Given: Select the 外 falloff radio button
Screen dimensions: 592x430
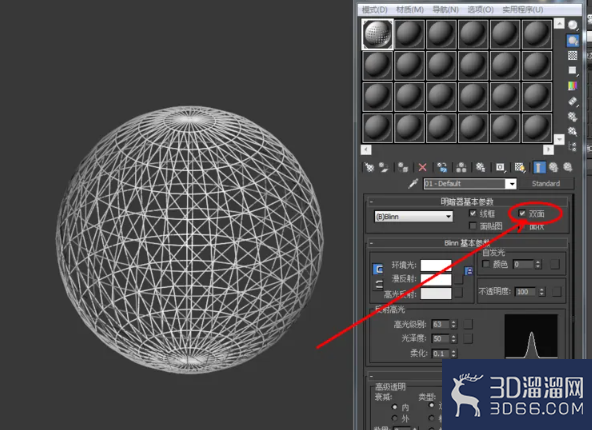Looking at the screenshot, I should pyautogui.click(x=395, y=418).
